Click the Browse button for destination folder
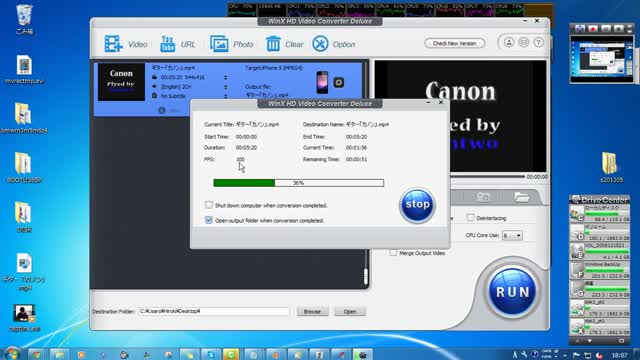This screenshot has width=640, height=360. [x=312, y=311]
